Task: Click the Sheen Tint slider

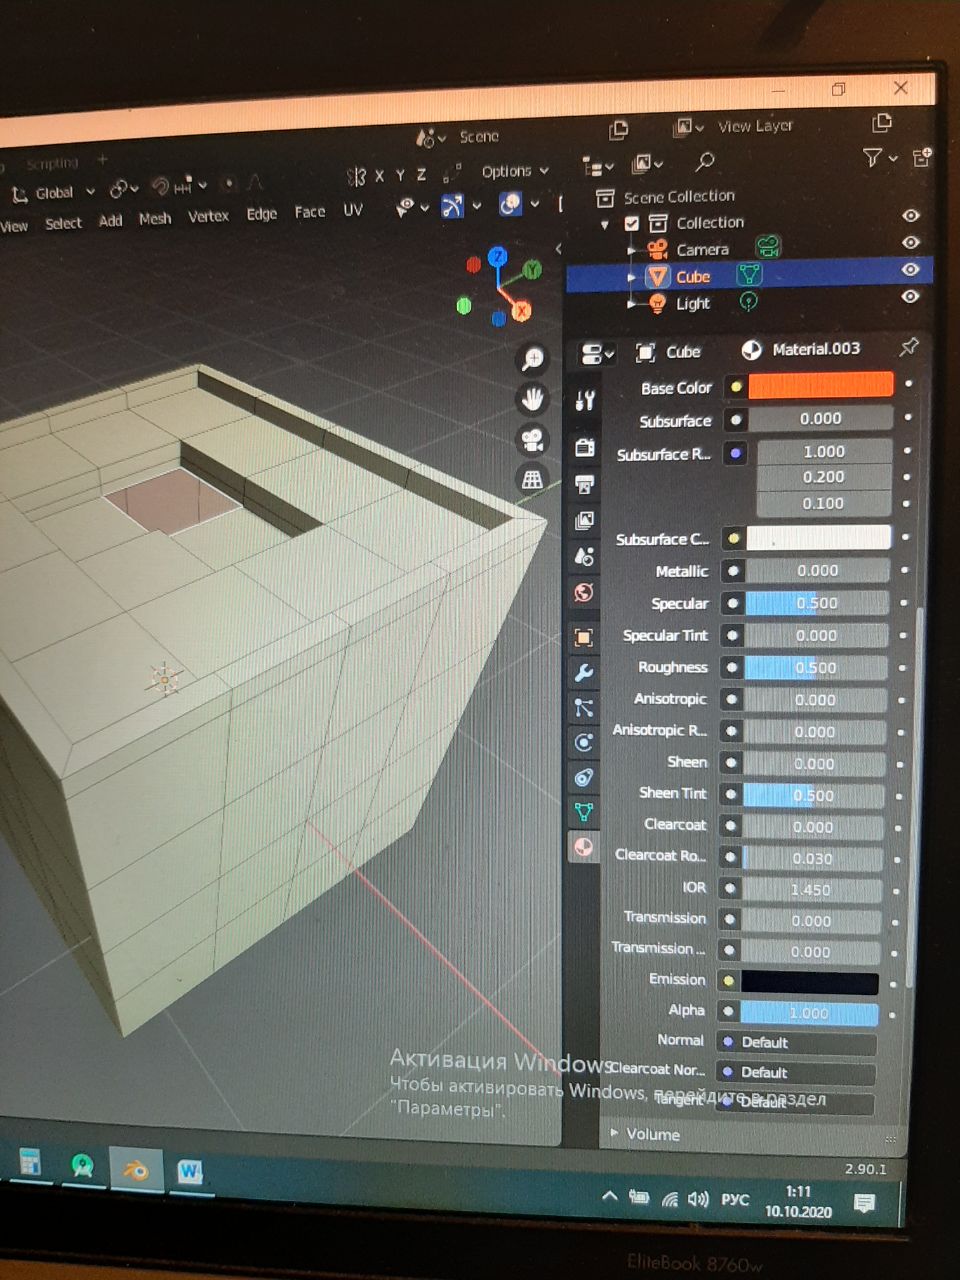Action: (x=813, y=796)
